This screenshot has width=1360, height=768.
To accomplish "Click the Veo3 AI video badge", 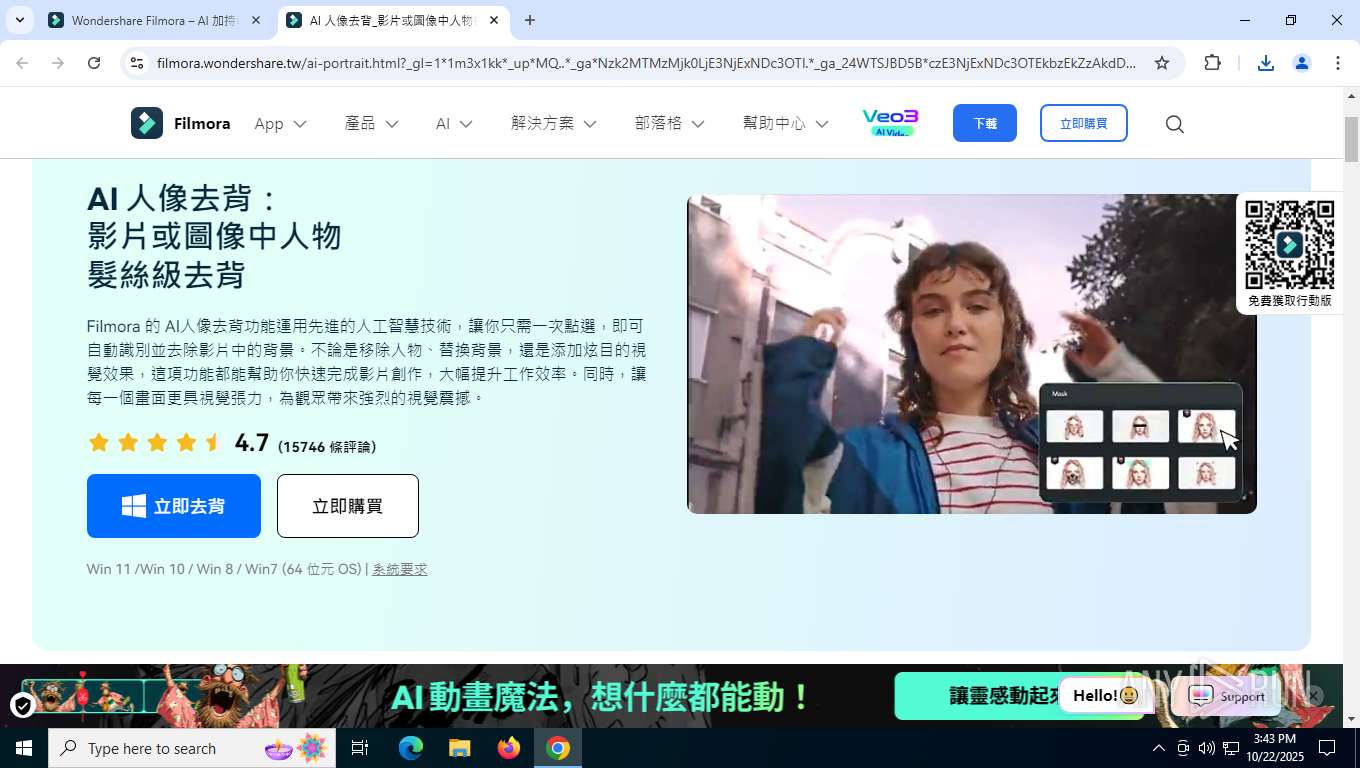I will [890, 123].
